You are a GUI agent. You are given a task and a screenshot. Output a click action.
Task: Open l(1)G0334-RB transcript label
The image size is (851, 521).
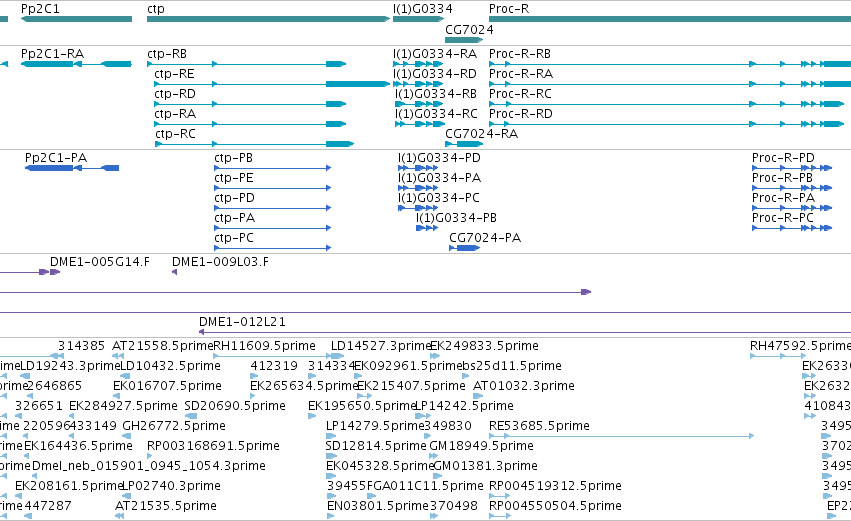(436, 94)
